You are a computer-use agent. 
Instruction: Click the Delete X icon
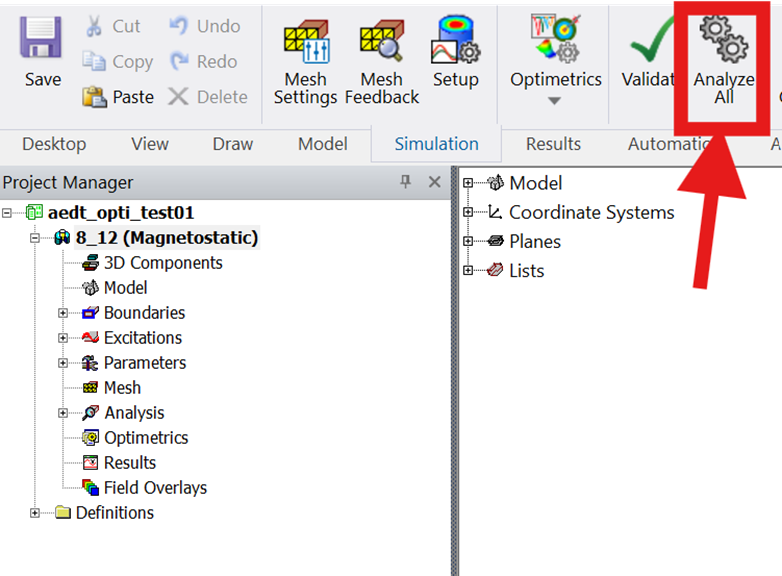click(x=178, y=96)
